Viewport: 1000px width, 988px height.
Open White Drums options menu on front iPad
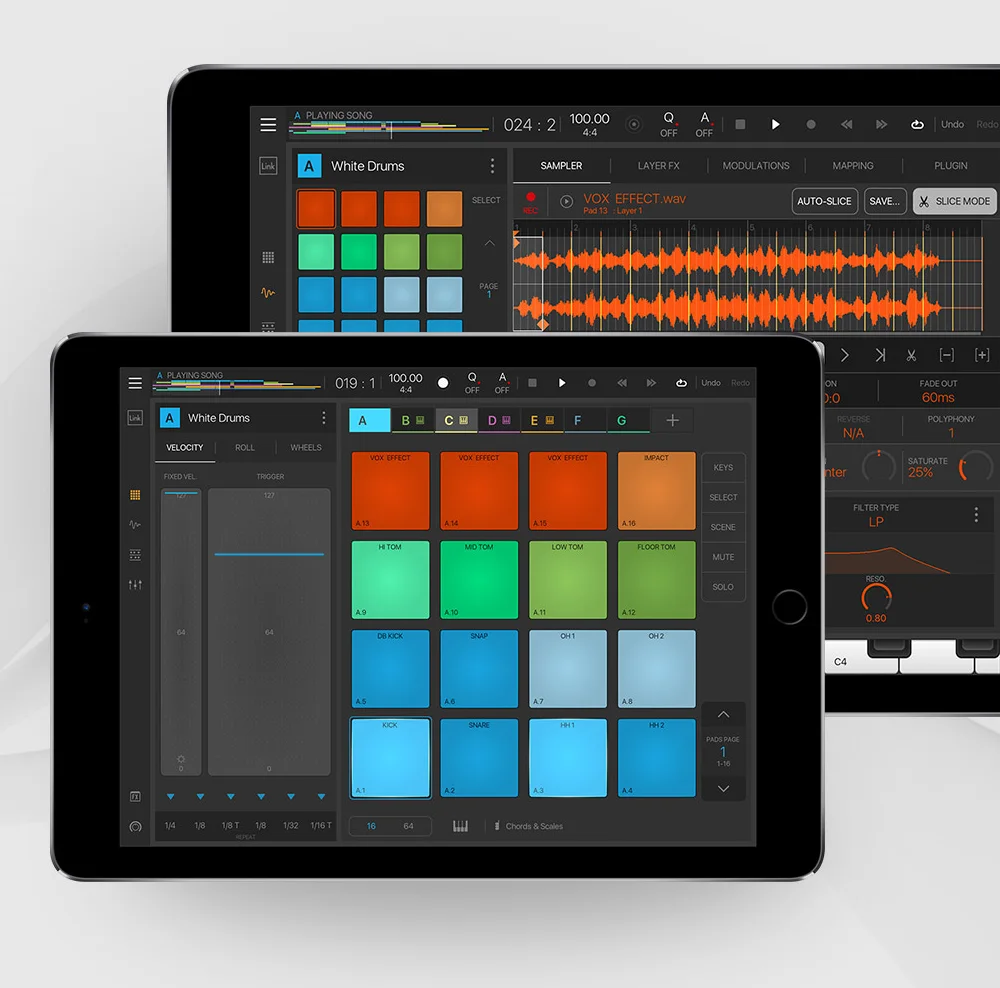(323, 418)
